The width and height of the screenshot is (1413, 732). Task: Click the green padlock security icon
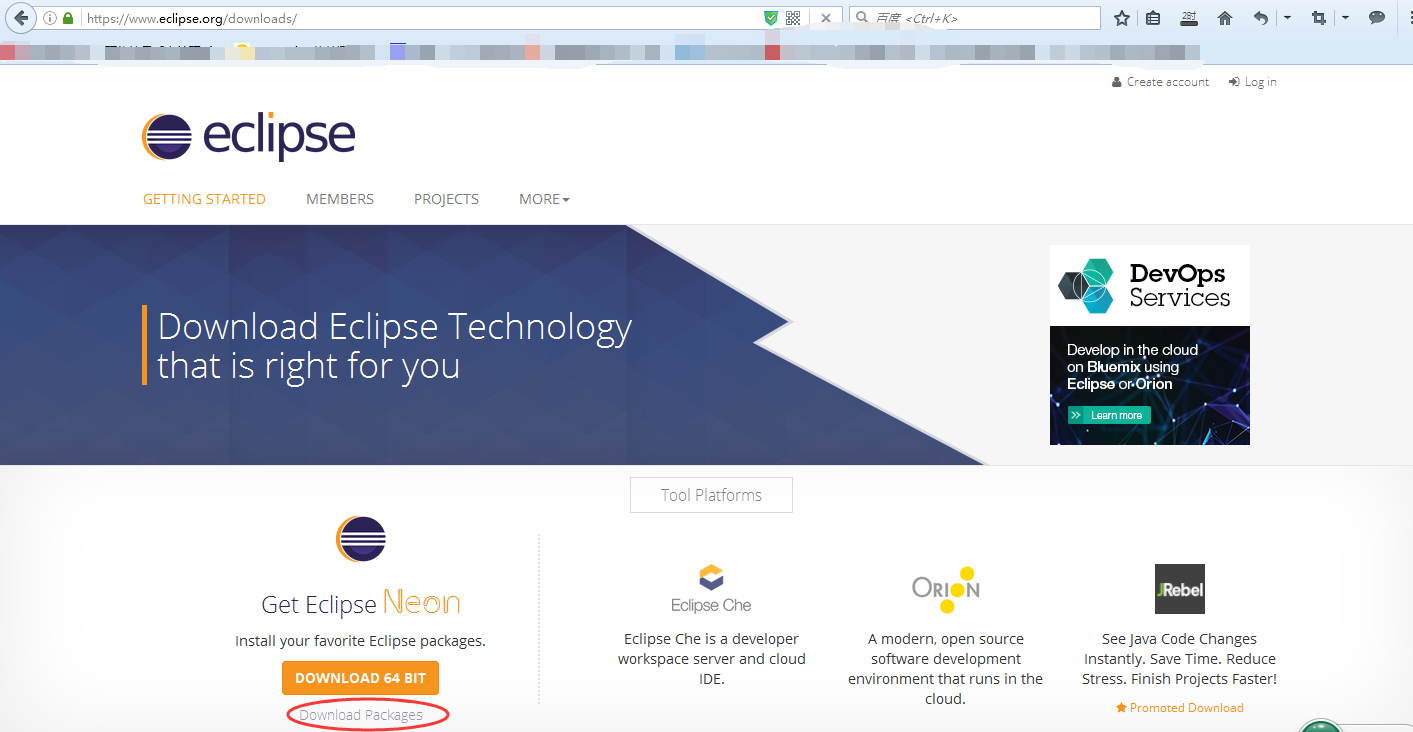point(68,18)
